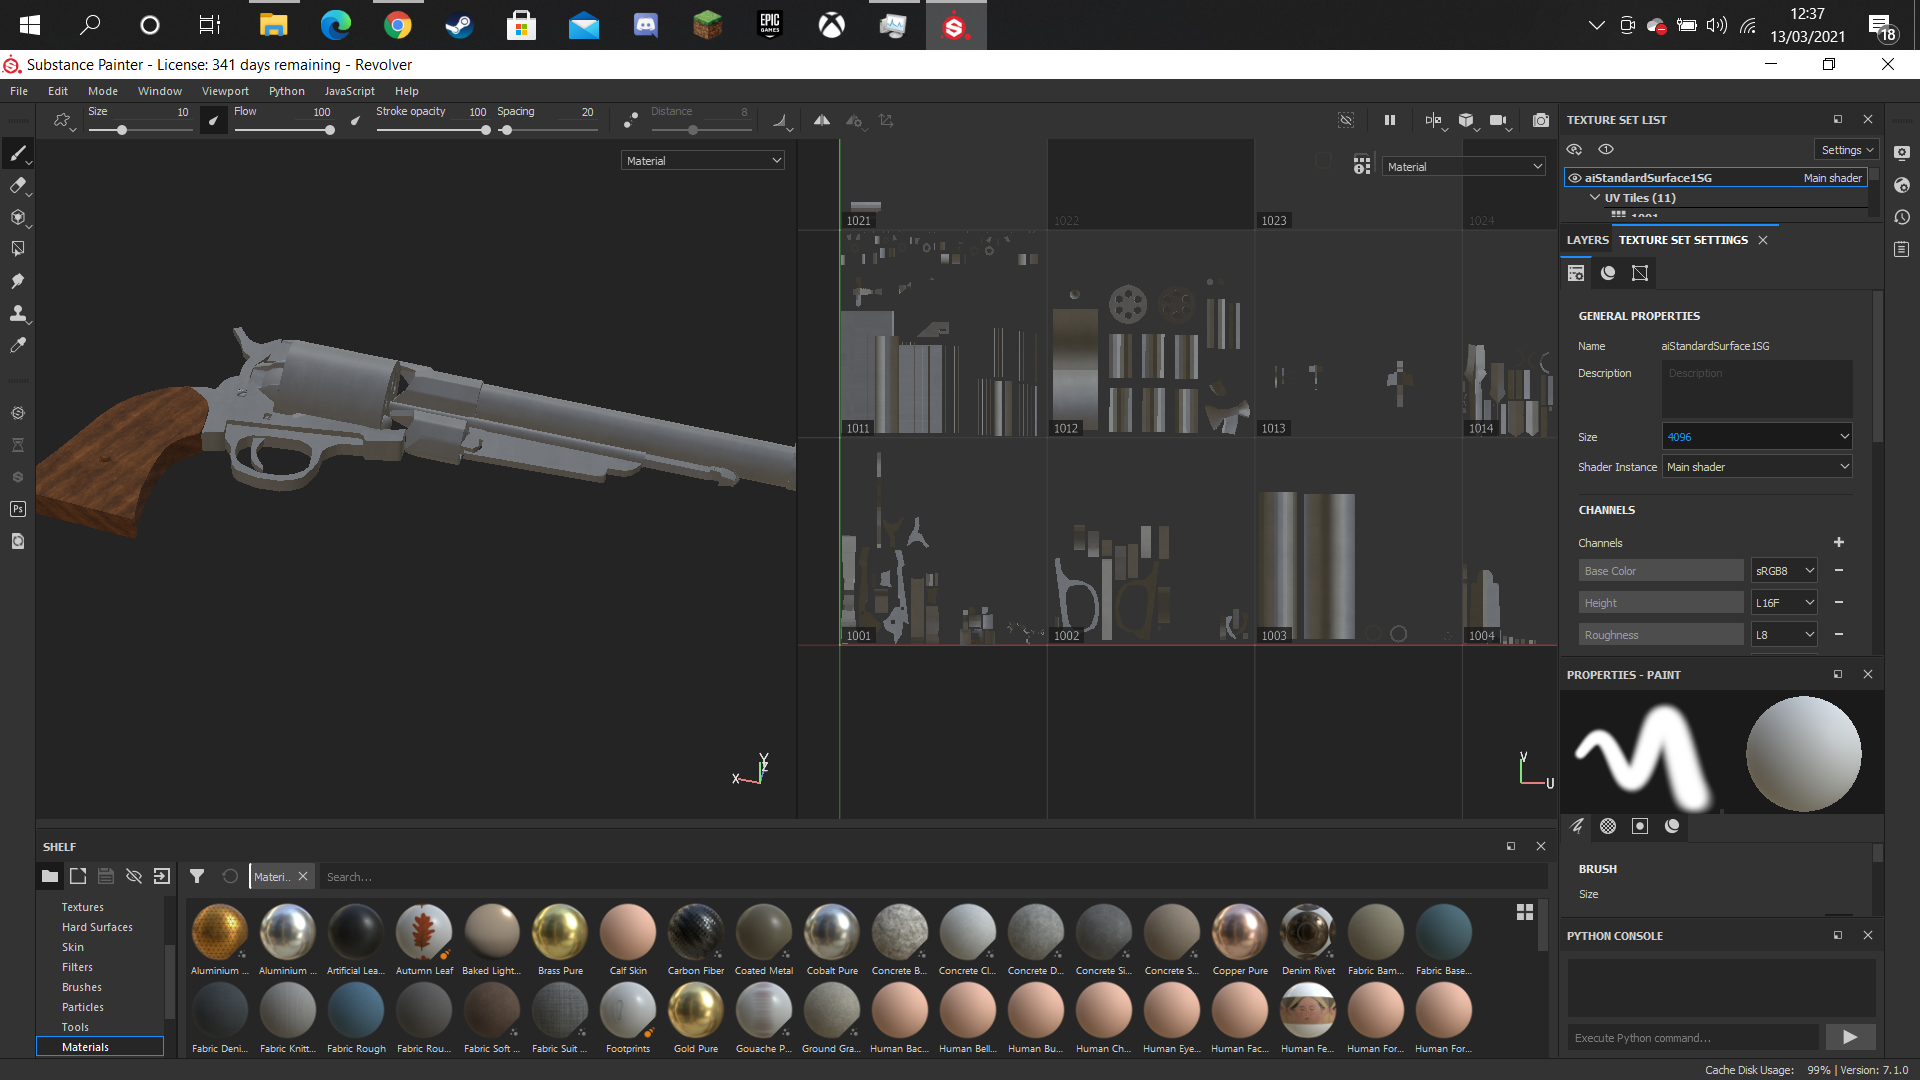Image resolution: width=1920 pixels, height=1080 pixels.
Task: Toggle hidden-items filter icon in Shelf toolbar
Action: 134,877
